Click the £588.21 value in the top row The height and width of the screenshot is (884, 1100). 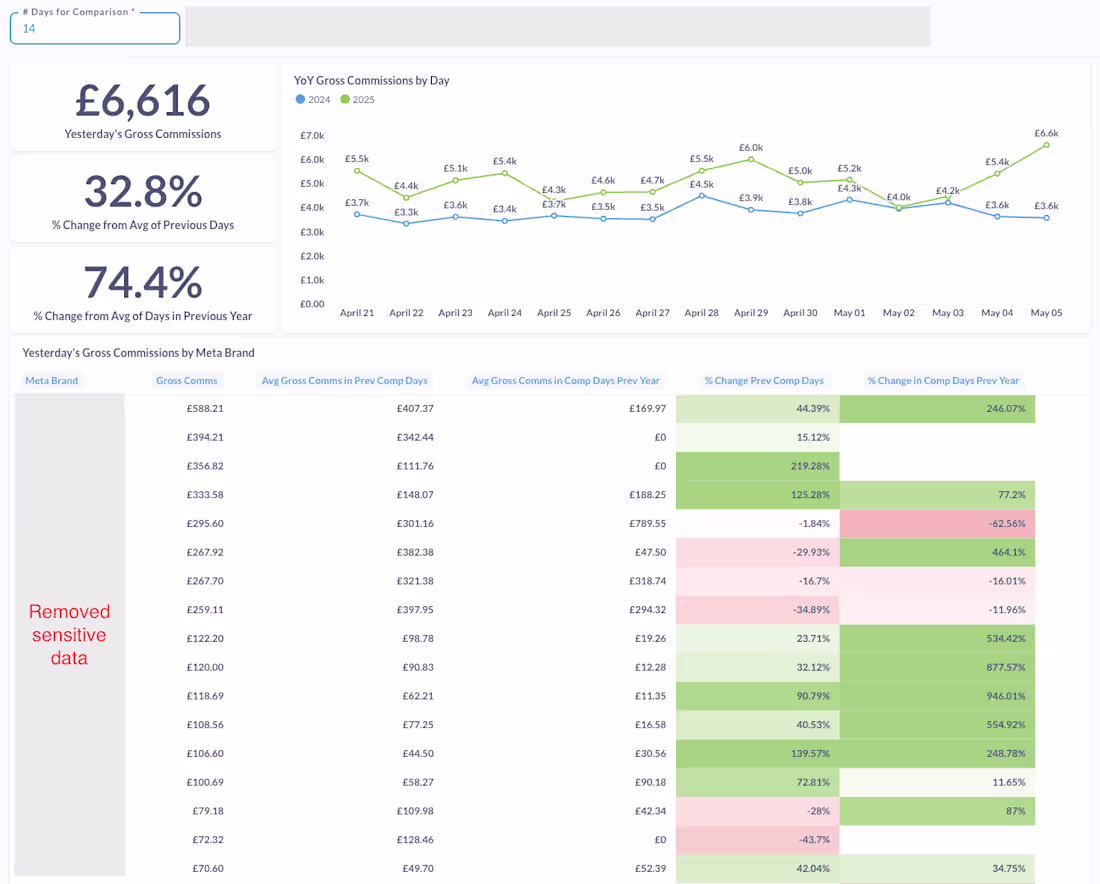206,408
